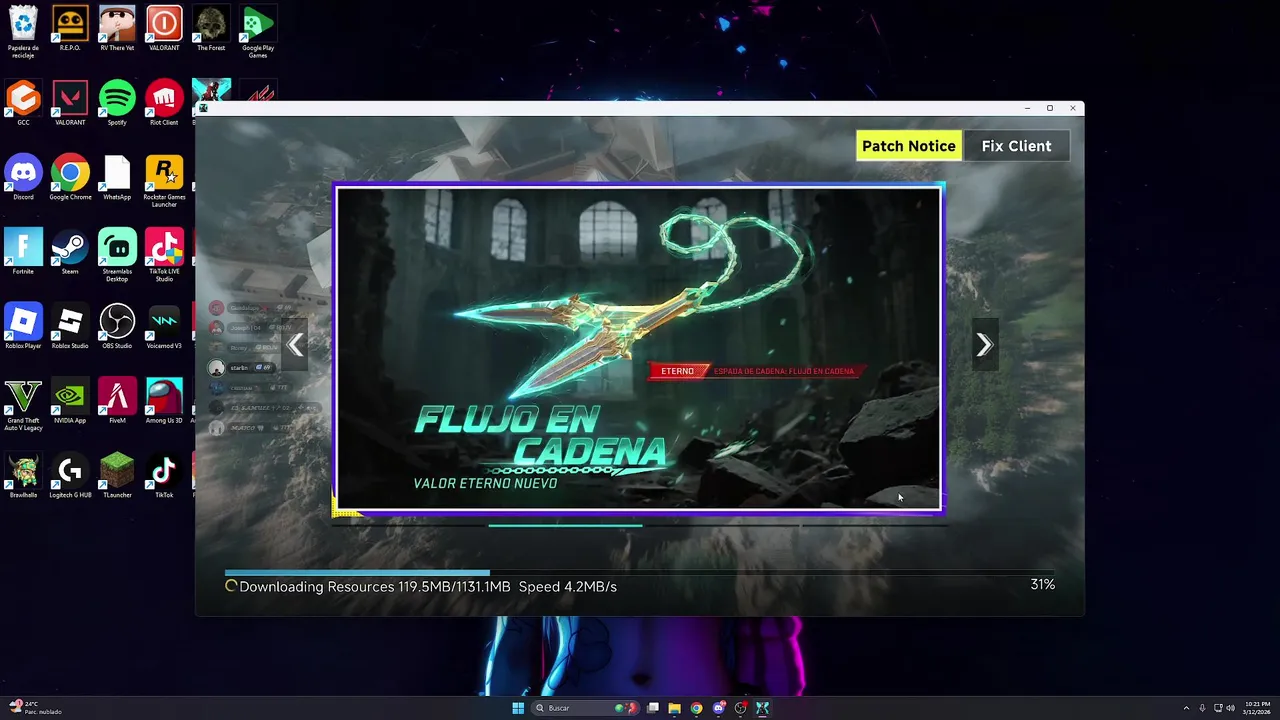Open Task View from the taskbar
Viewport: 1280px width, 720px height.
(653, 708)
